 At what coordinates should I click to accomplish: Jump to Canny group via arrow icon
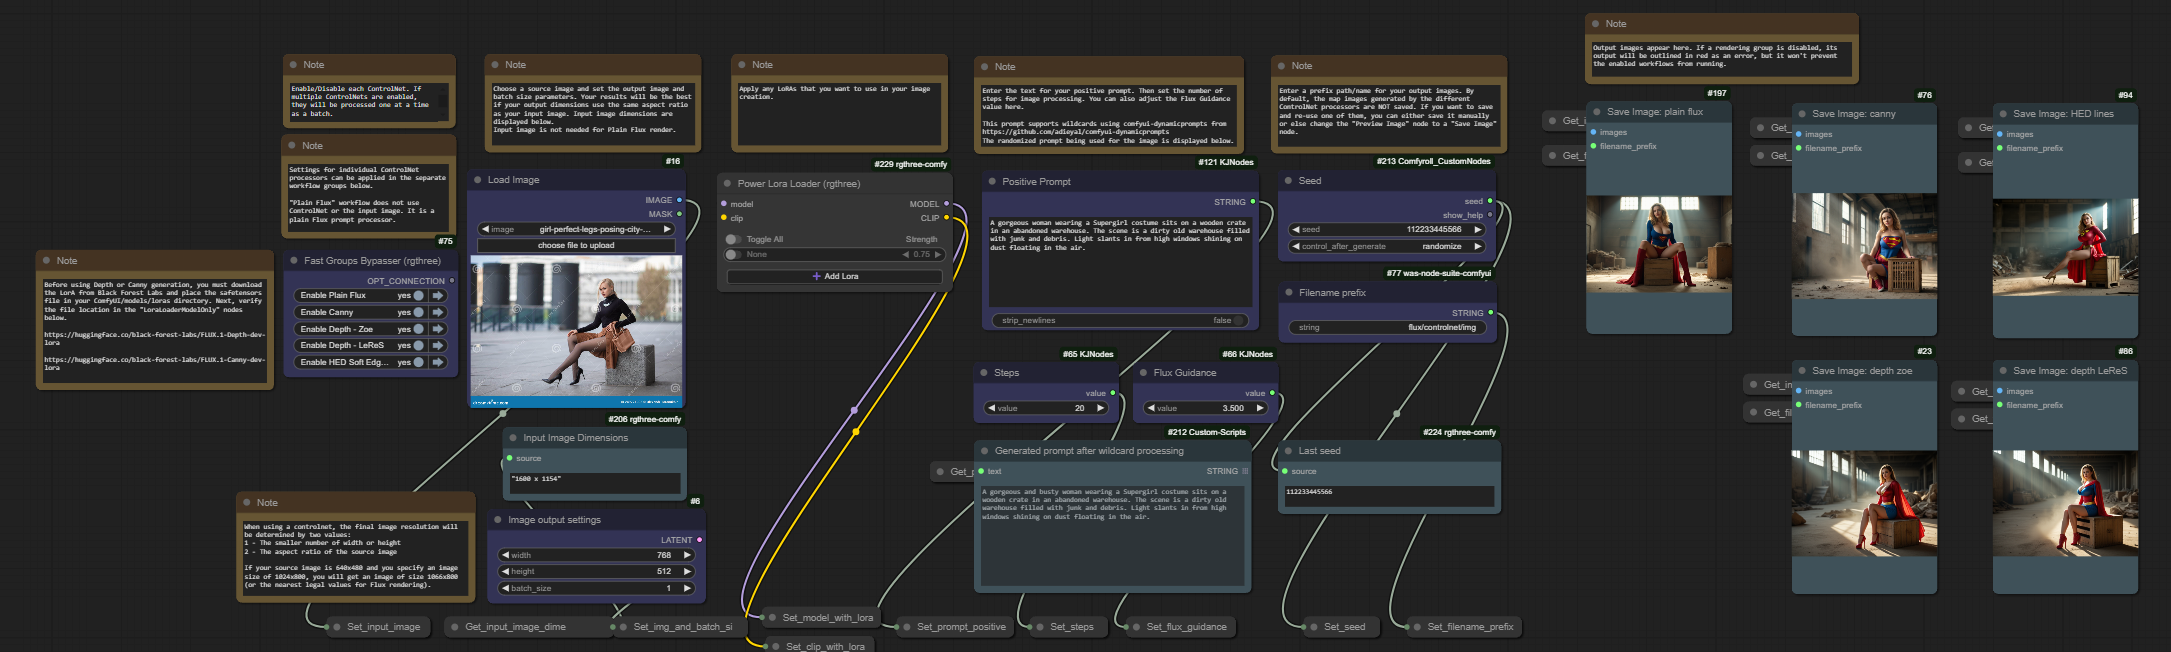click(438, 312)
